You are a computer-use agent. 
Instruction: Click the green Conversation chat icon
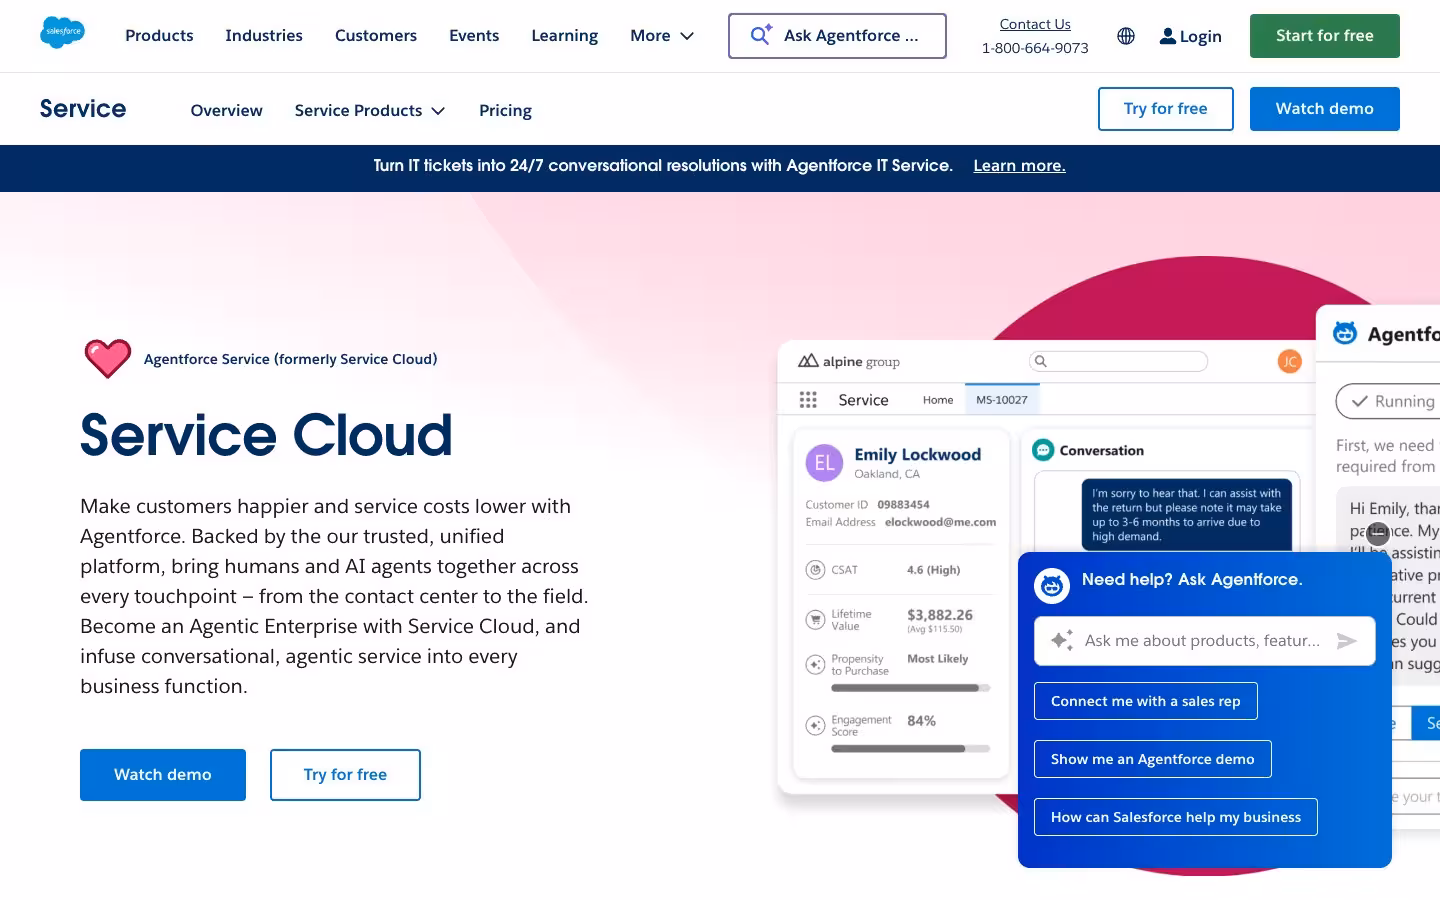pyautogui.click(x=1043, y=450)
